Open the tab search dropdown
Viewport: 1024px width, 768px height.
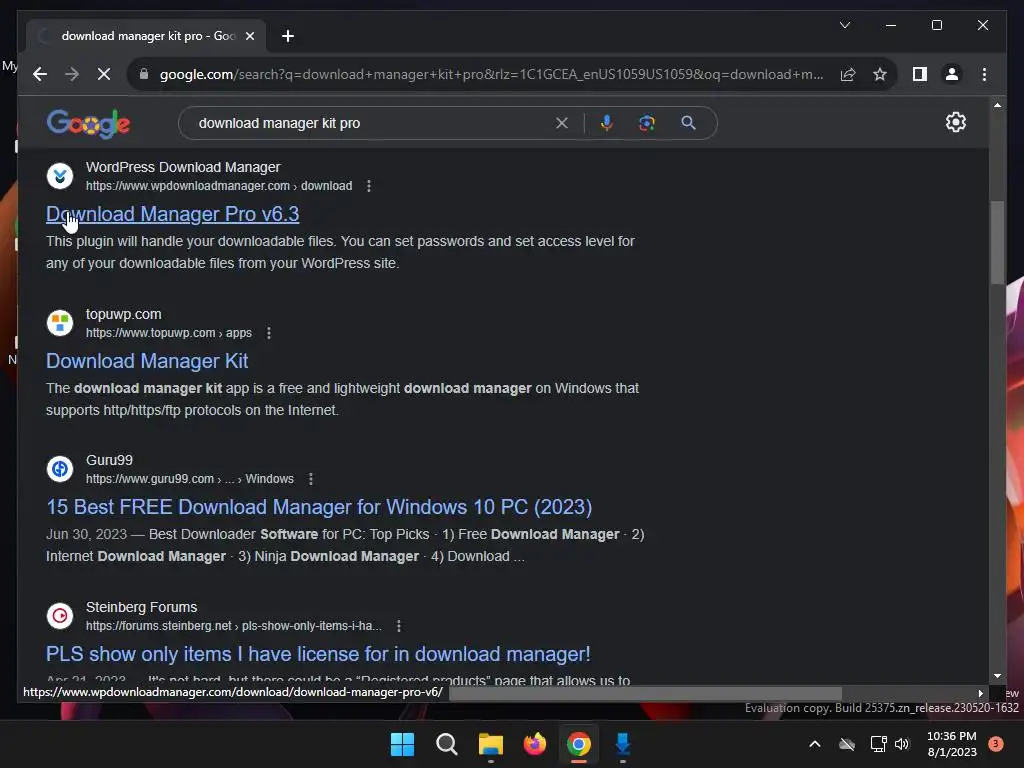coord(844,25)
